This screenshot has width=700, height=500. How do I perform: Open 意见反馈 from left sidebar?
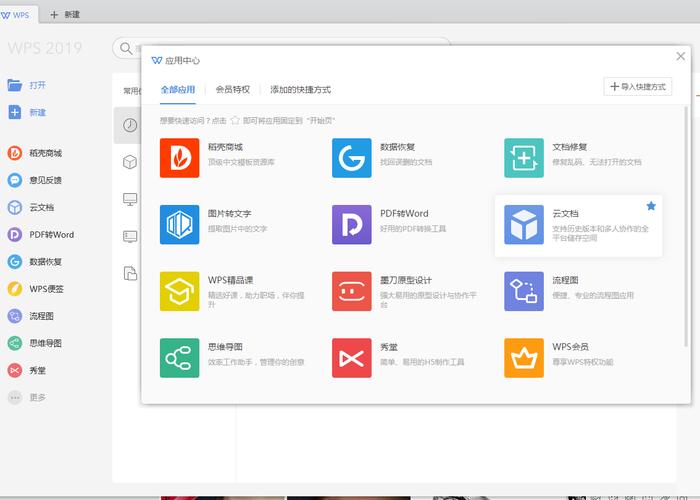coord(35,180)
